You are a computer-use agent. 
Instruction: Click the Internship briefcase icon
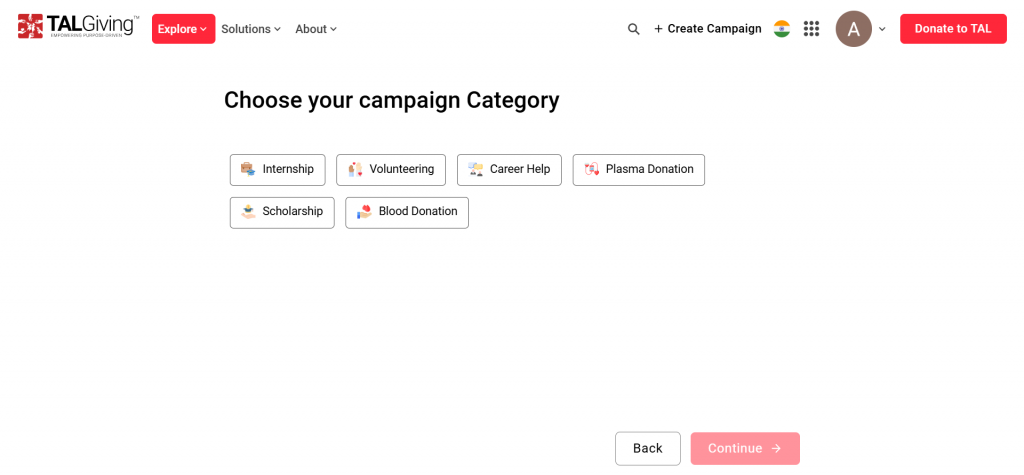(x=248, y=169)
